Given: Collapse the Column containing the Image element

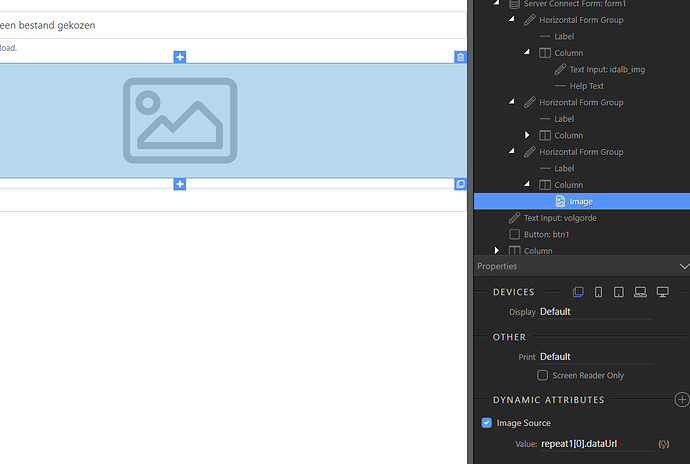Looking at the screenshot, I should (x=527, y=184).
